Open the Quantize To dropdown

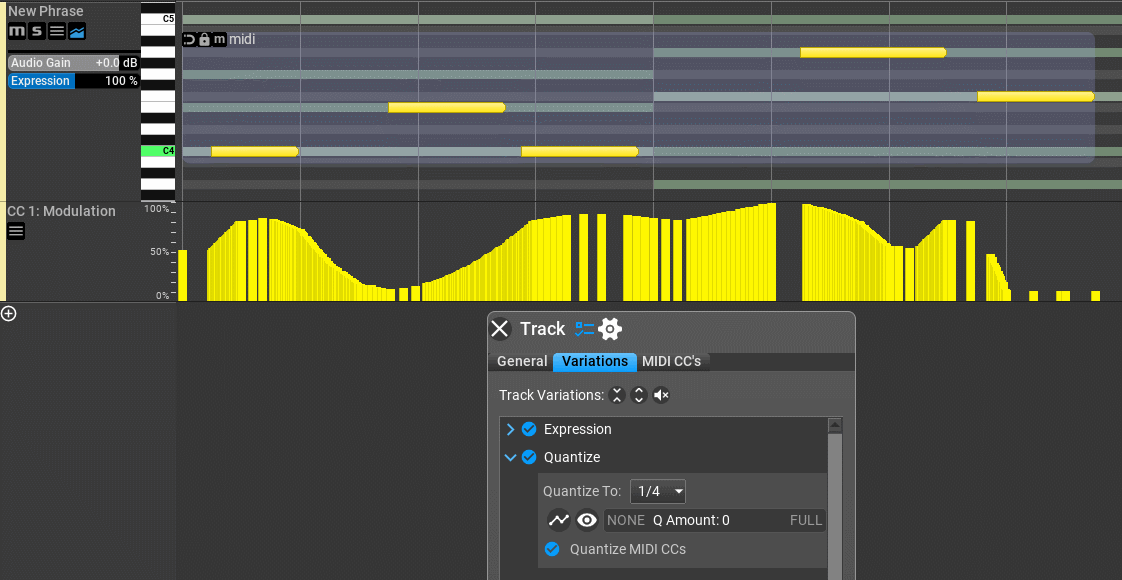tap(658, 491)
